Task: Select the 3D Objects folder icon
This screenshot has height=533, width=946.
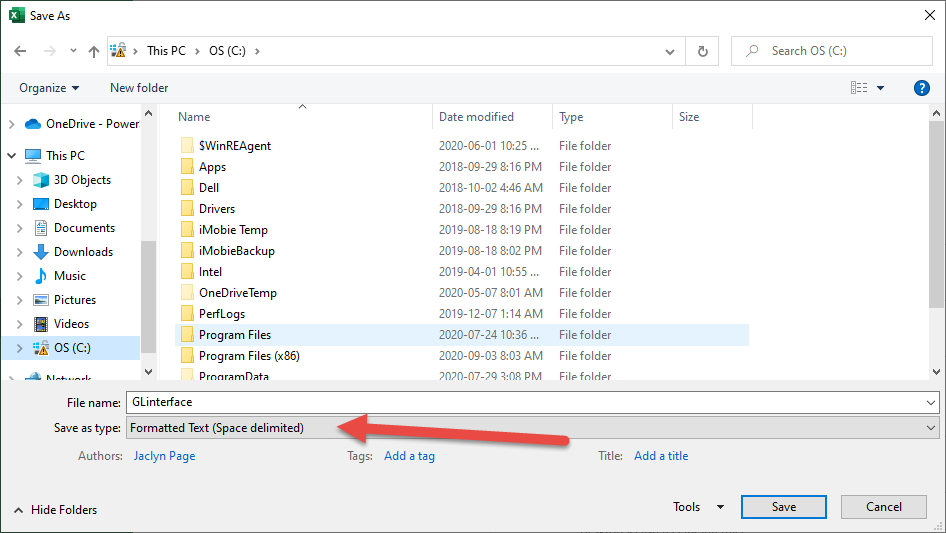Action: 41,180
